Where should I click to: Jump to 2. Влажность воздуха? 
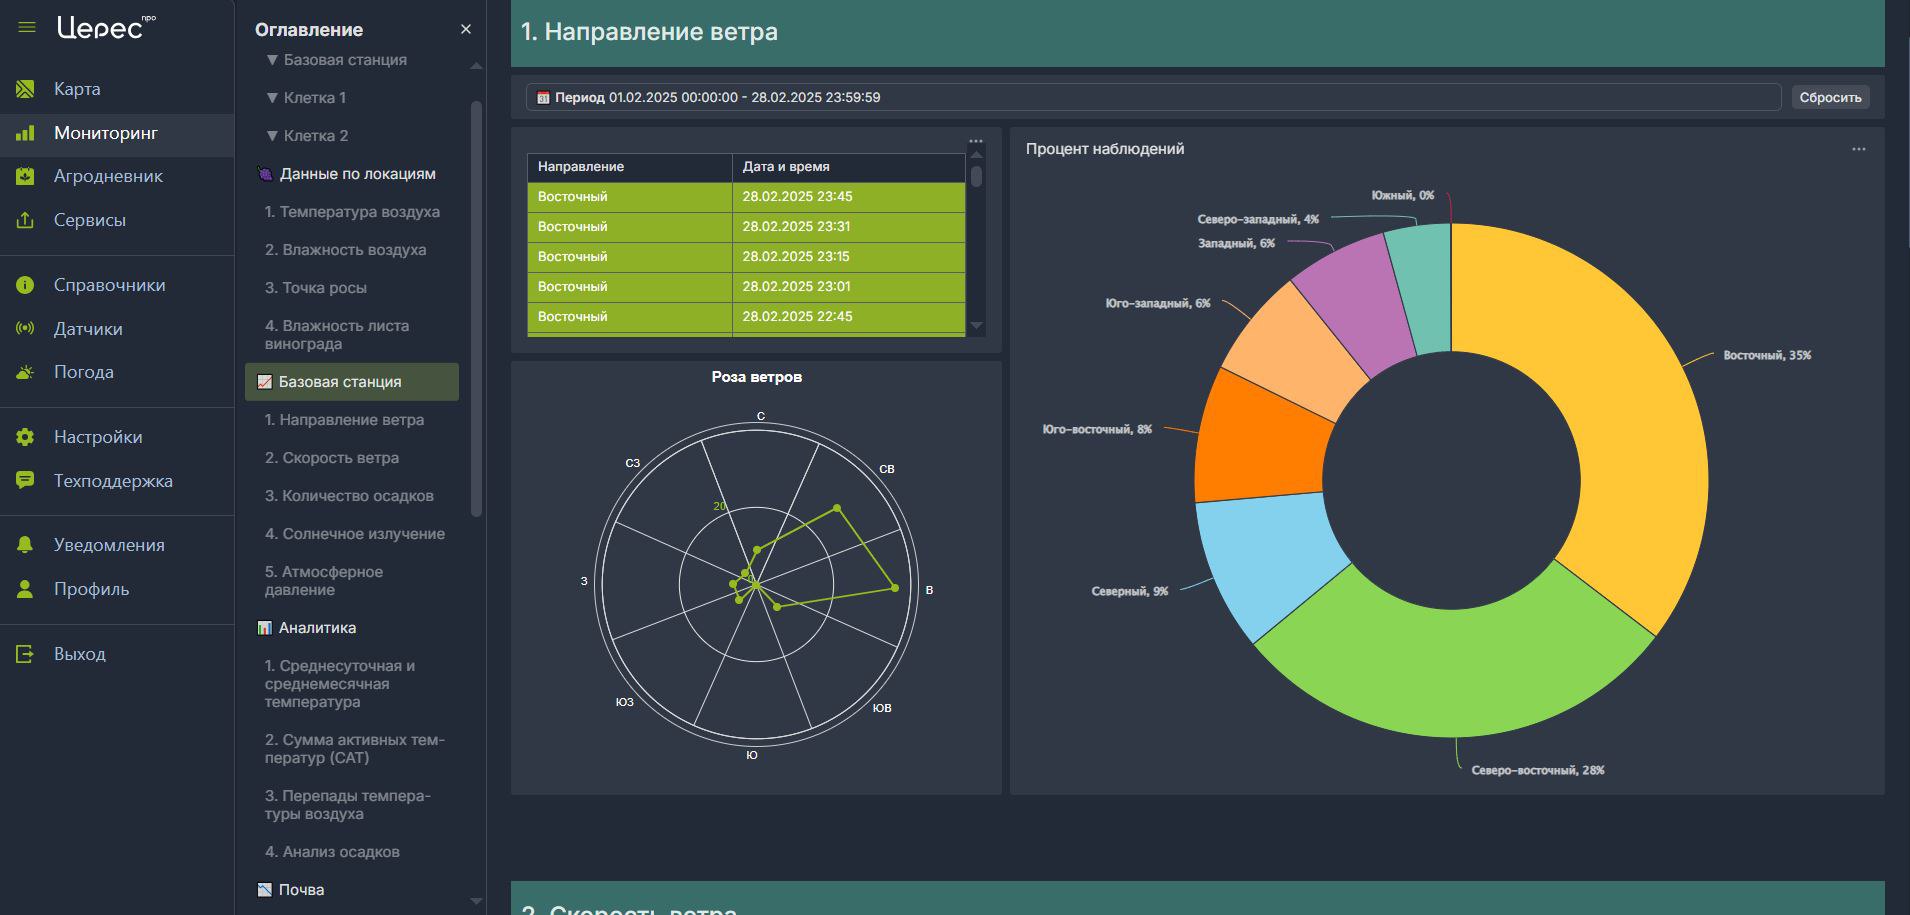(x=345, y=250)
